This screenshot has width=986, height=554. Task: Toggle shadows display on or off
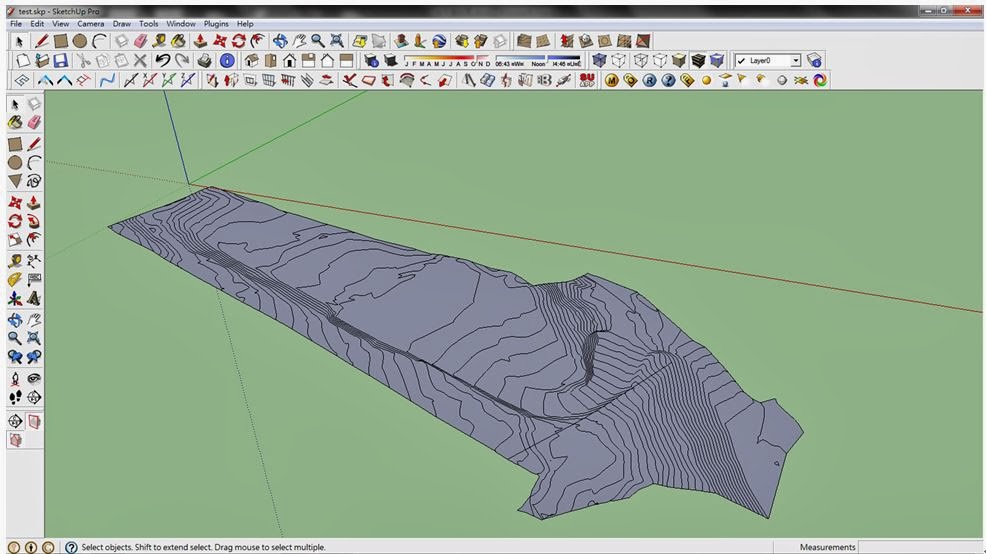click(390, 60)
